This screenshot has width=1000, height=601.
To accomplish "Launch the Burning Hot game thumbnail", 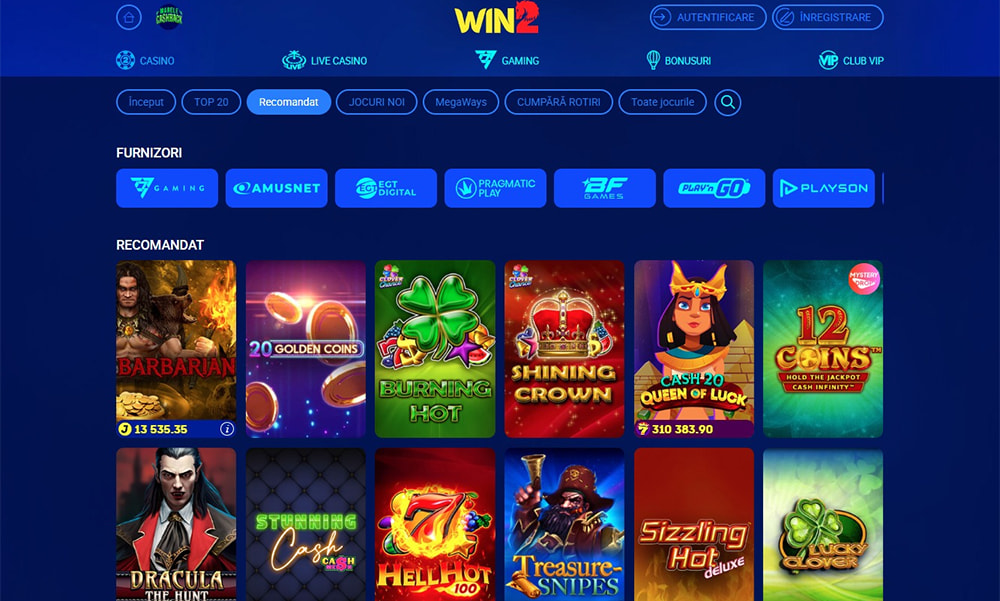I will (435, 349).
